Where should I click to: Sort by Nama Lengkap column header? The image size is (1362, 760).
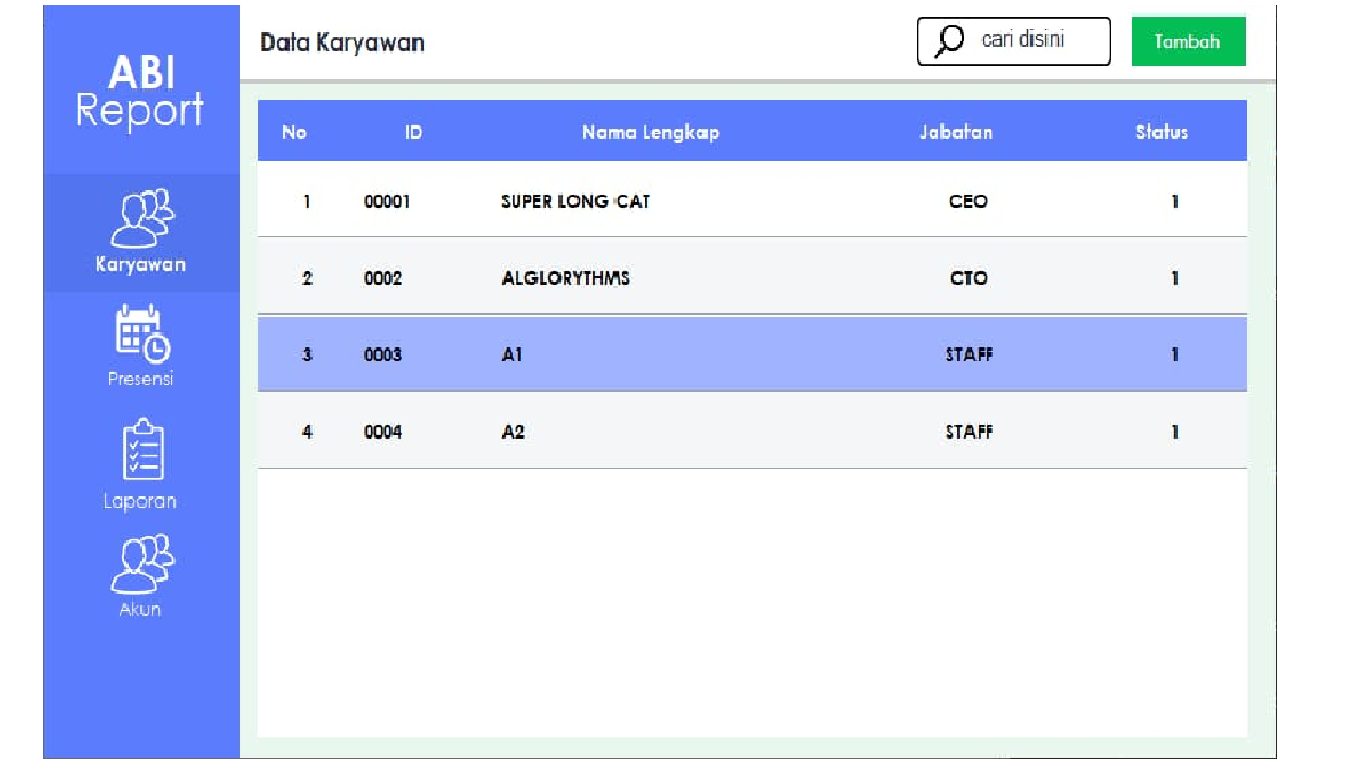click(650, 132)
